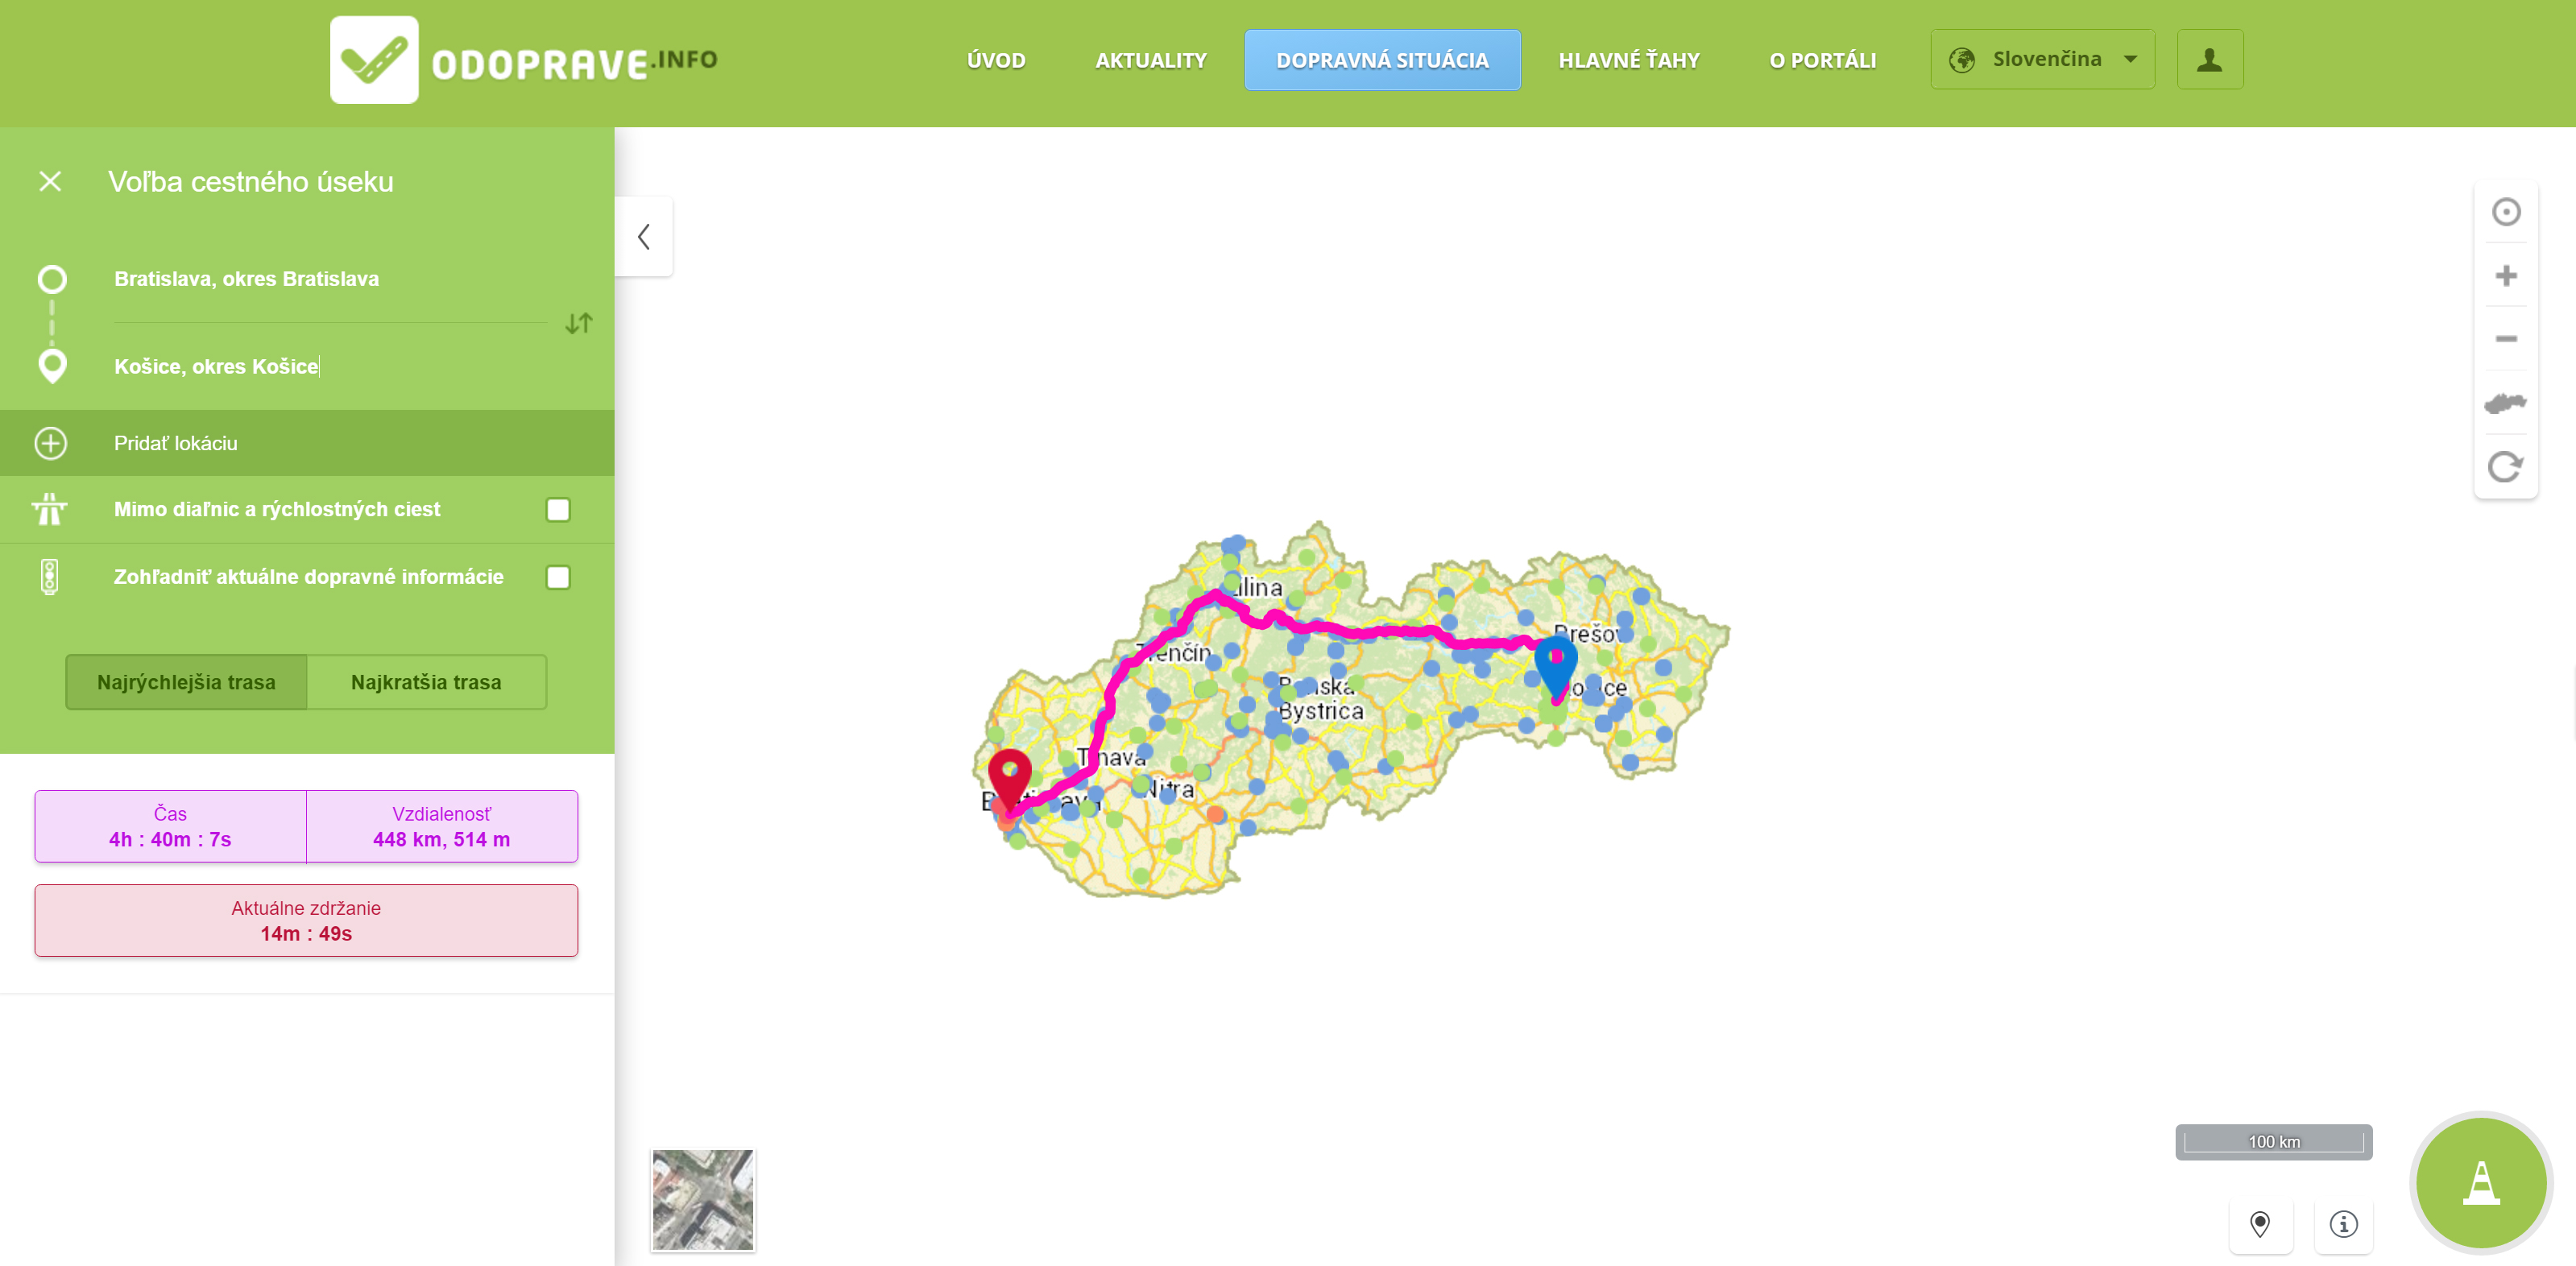Click the map info icon

point(2343,1224)
